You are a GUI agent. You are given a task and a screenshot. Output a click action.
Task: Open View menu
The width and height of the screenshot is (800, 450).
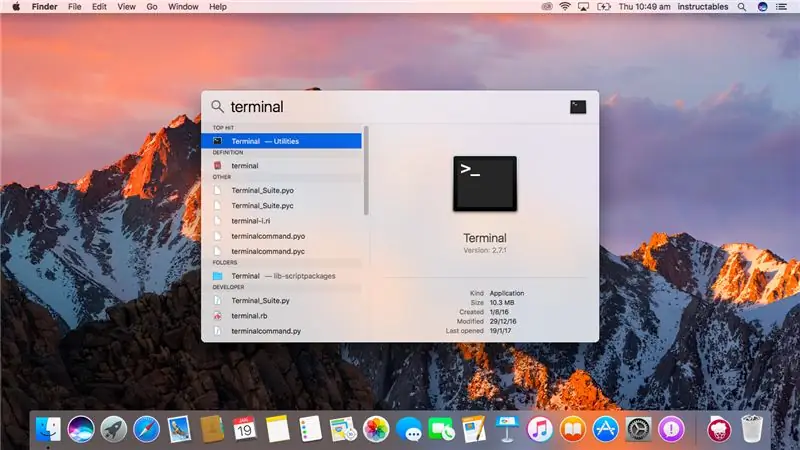(126, 7)
